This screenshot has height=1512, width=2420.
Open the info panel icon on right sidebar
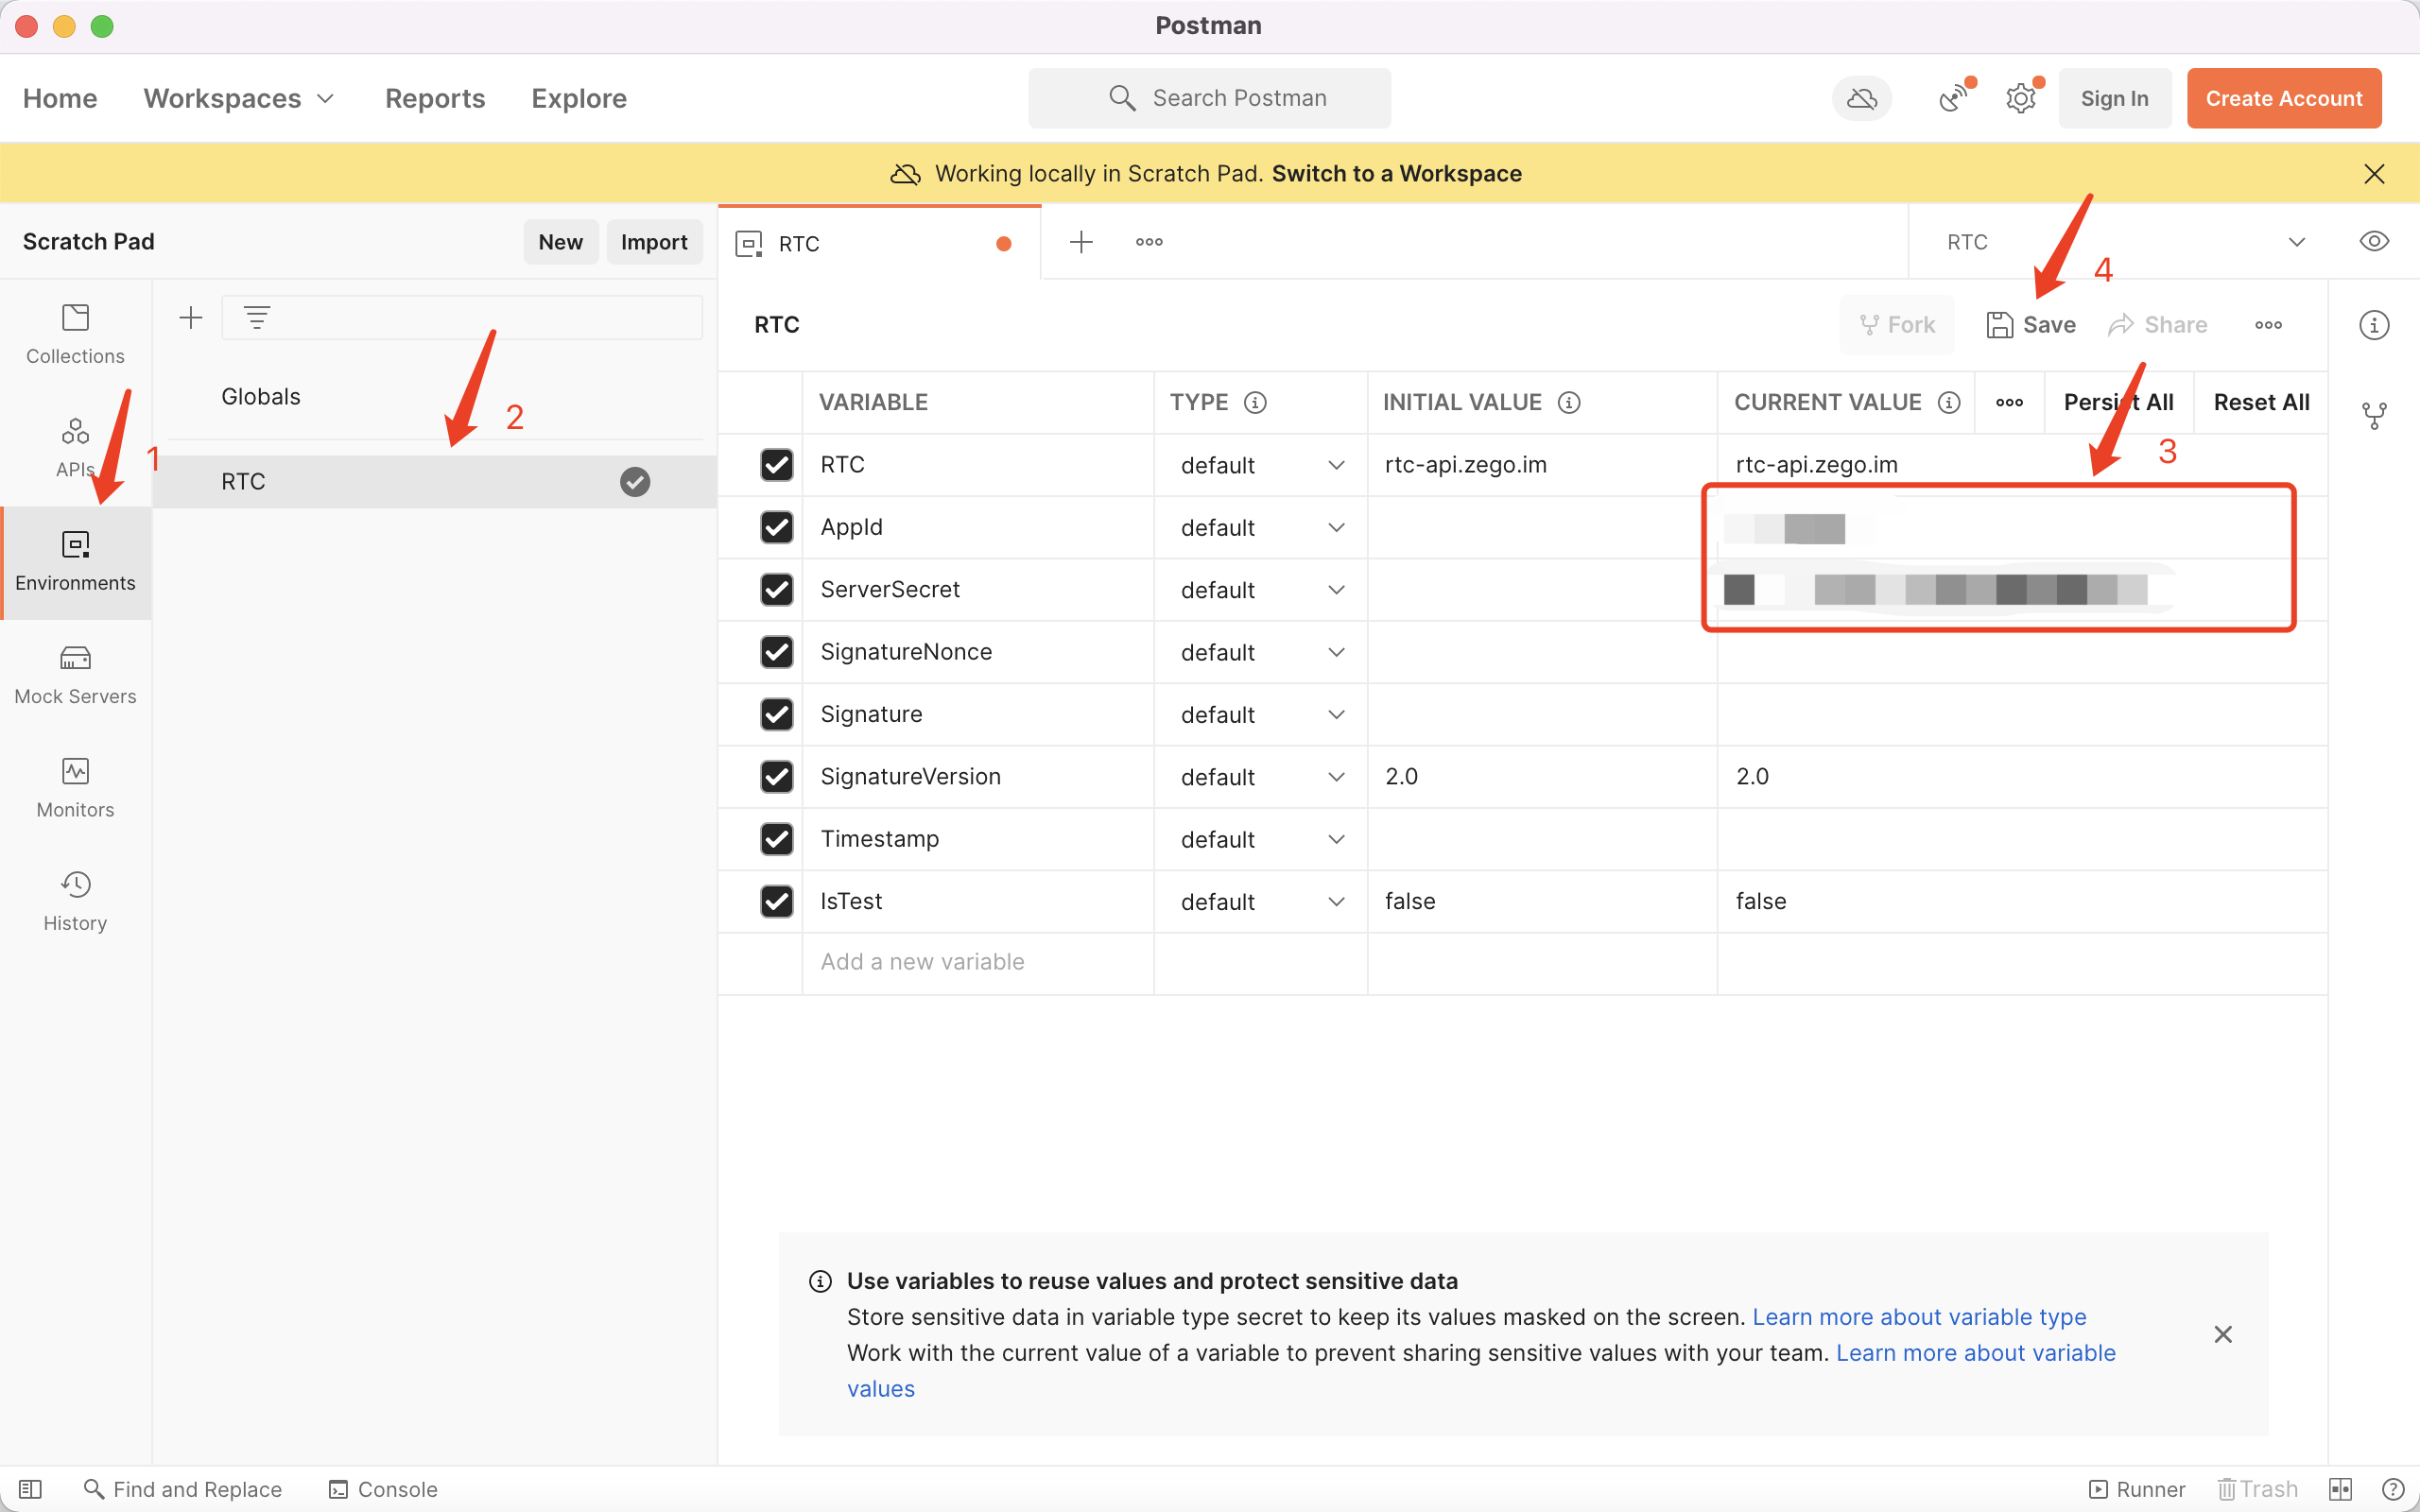click(x=2374, y=325)
